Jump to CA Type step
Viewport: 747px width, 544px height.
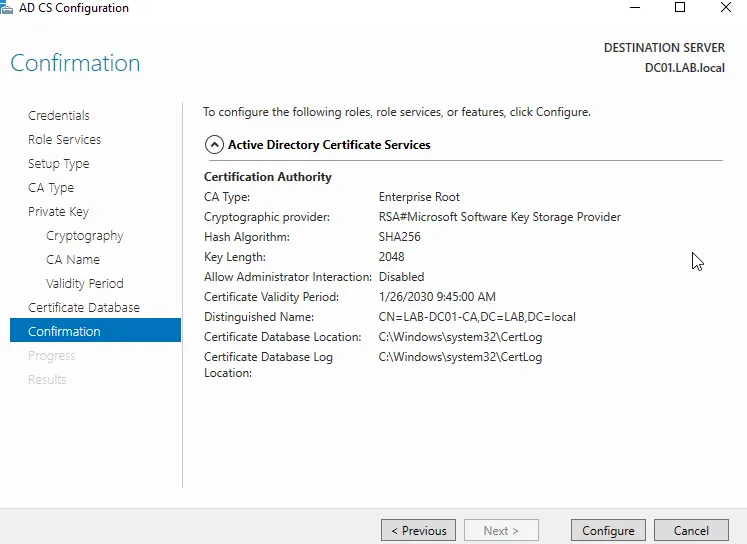(51, 188)
